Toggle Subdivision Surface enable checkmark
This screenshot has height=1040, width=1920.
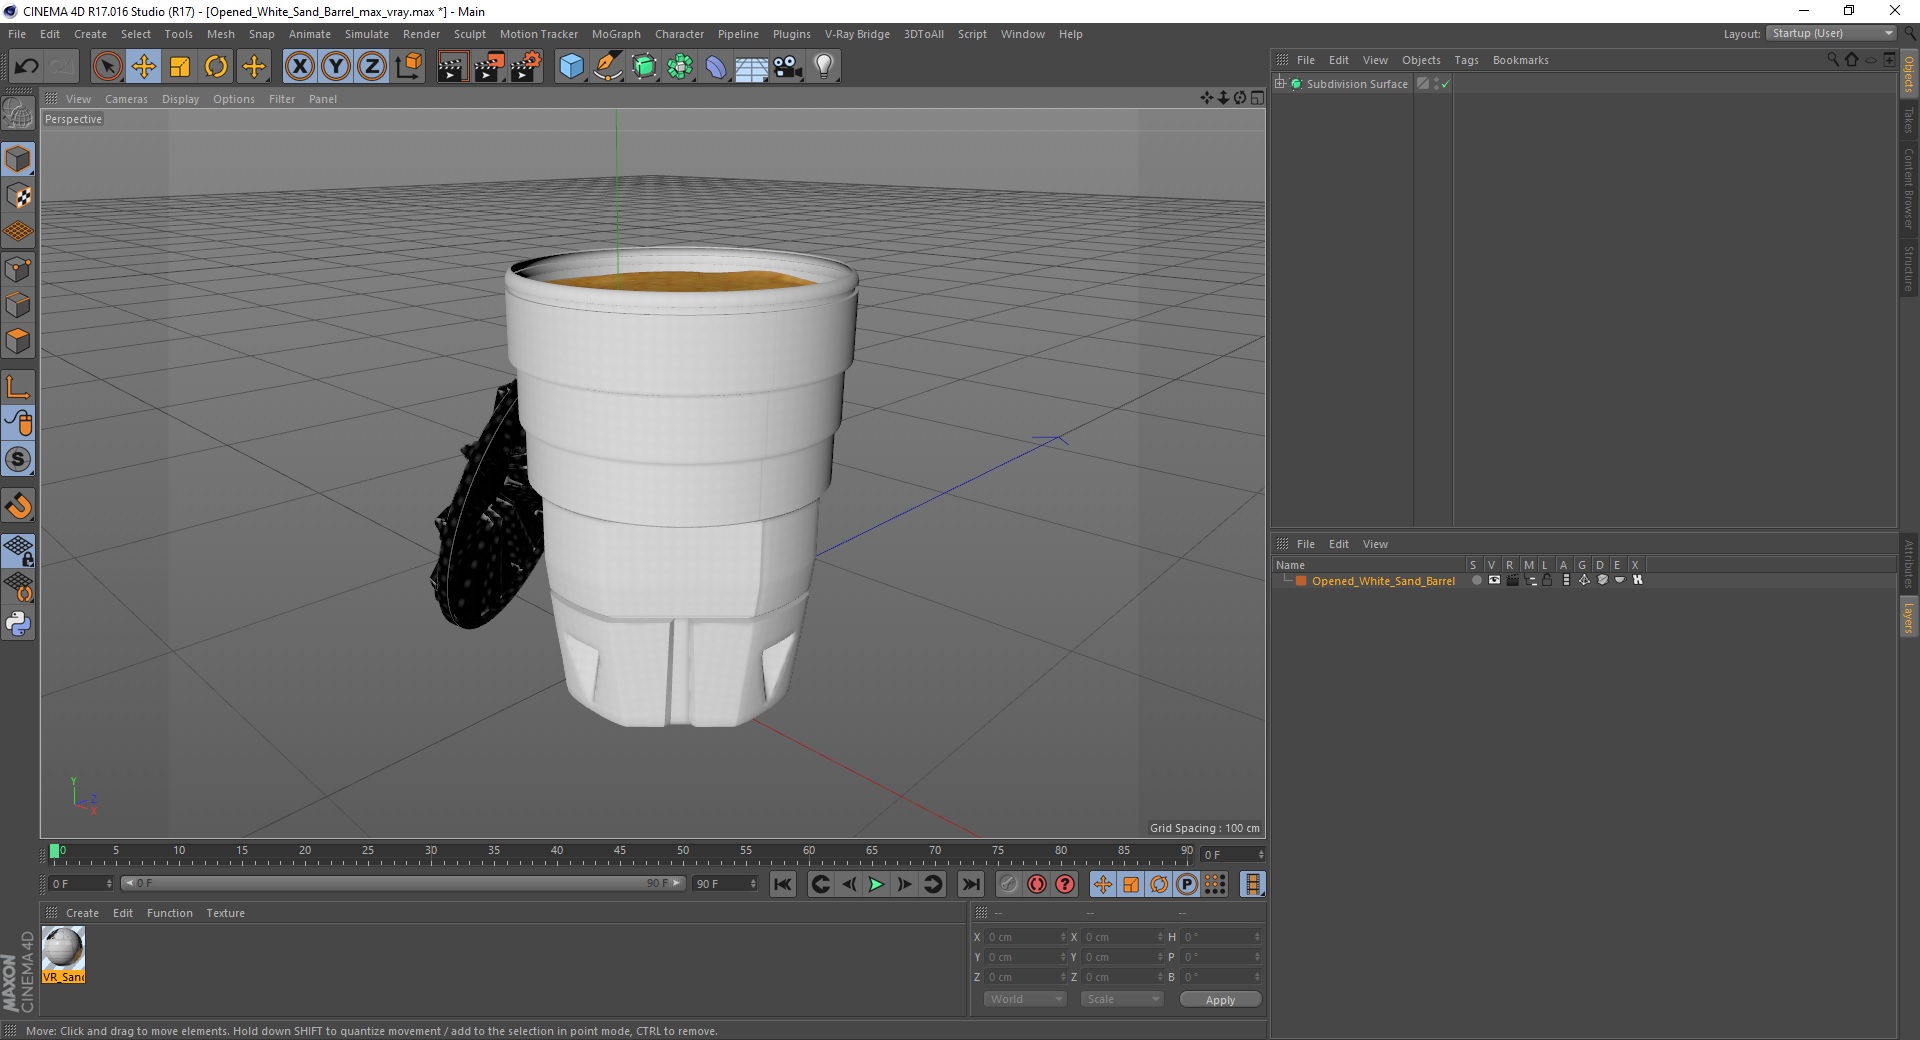[x=1445, y=84]
